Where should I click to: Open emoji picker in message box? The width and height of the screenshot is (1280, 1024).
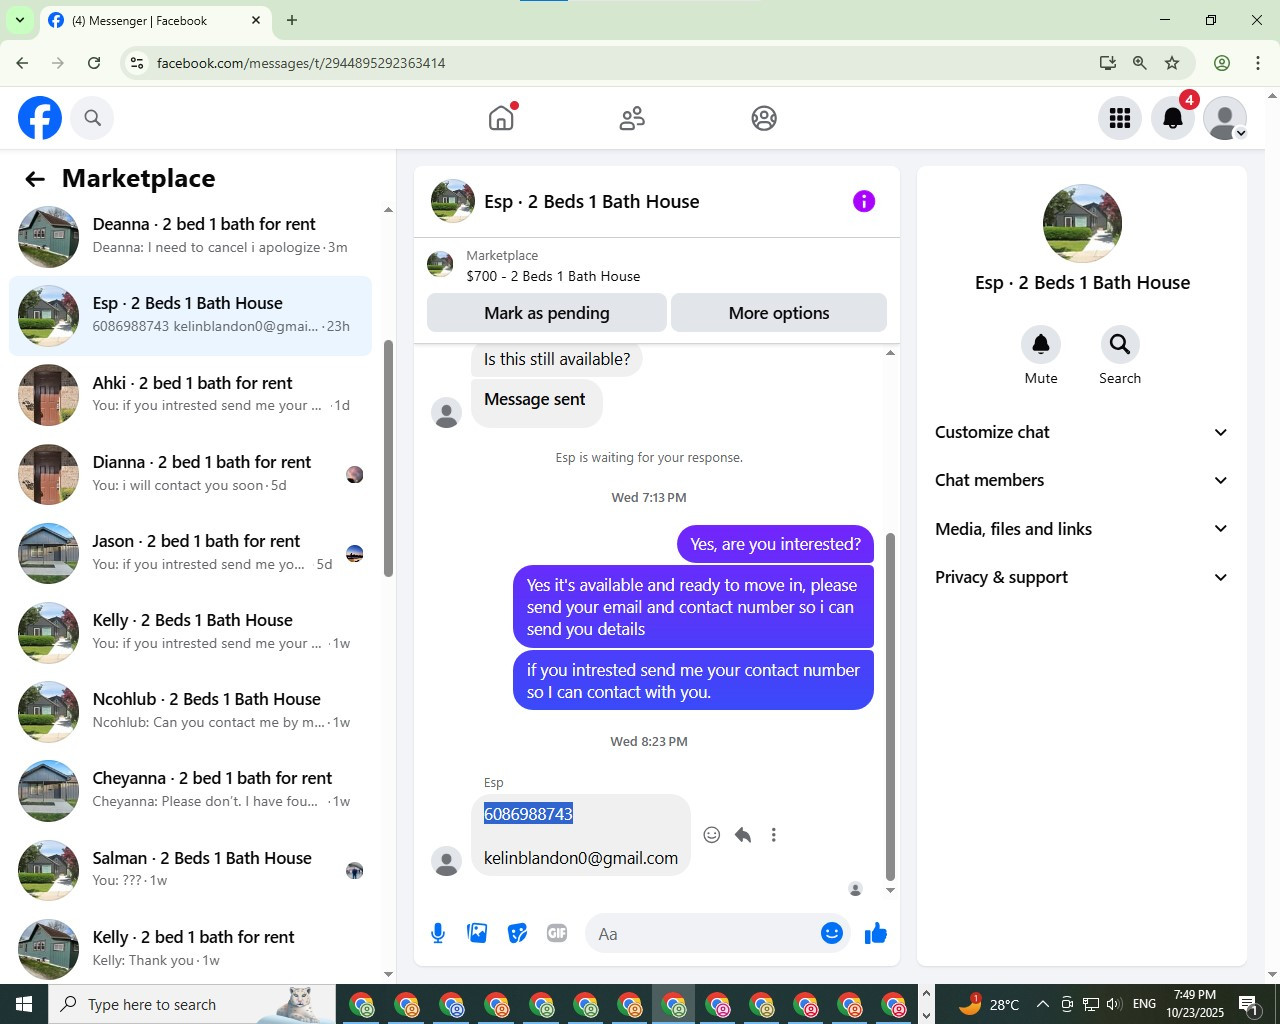point(832,933)
